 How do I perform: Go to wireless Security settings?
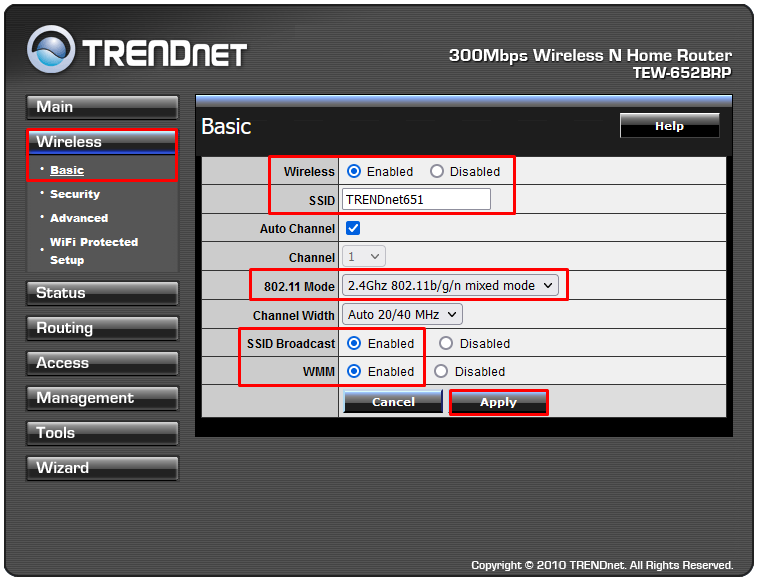click(x=75, y=194)
